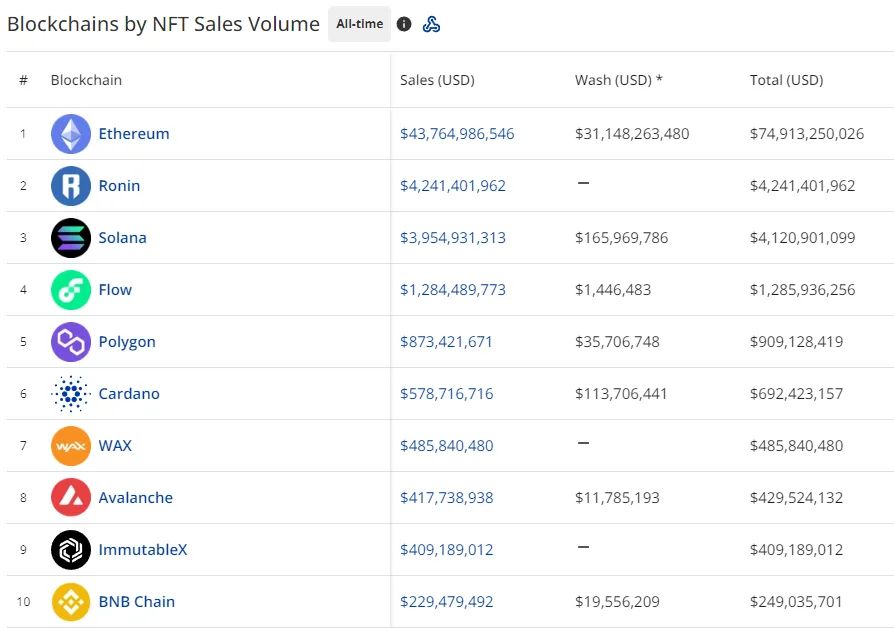Click the Ethereum logo icon
894x628 pixels.
71,134
